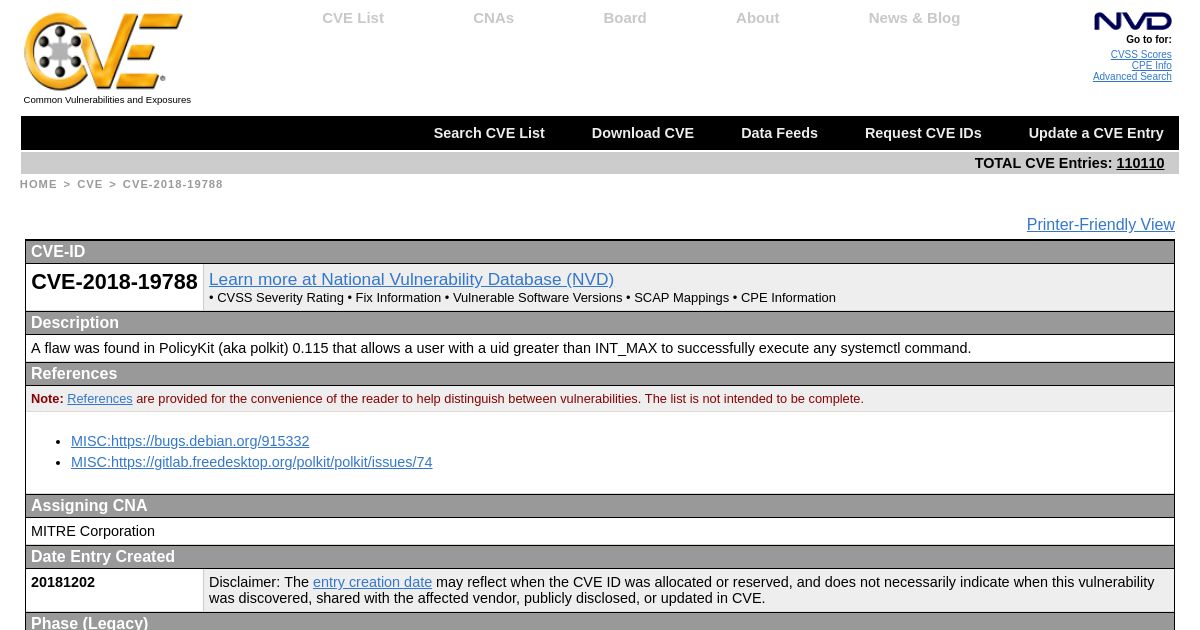Open the Board menu
The width and height of the screenshot is (1200, 630).
point(625,18)
